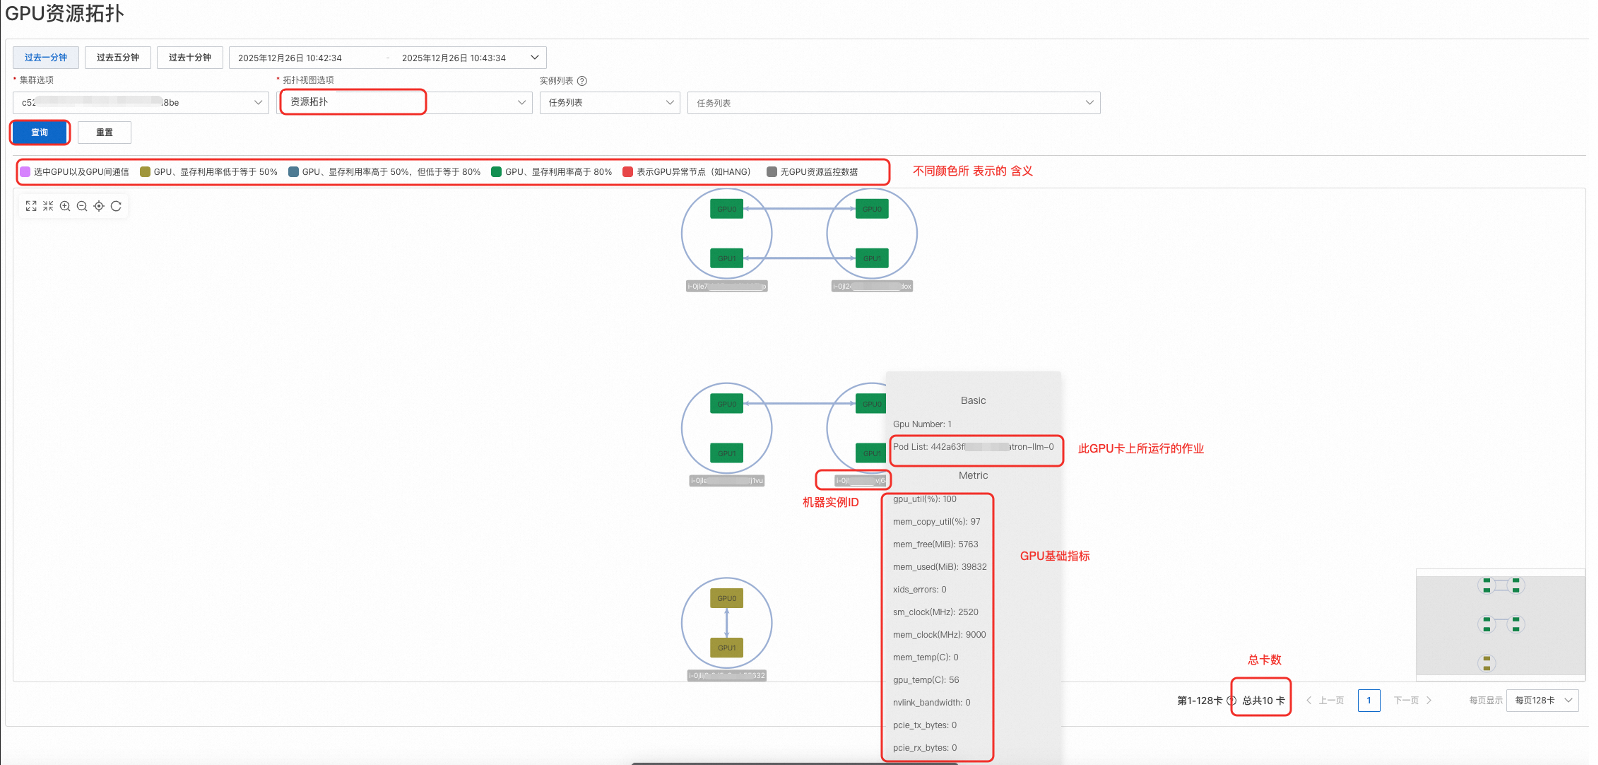Select the 过去五分钟 time range
1598x765 pixels.
coord(118,58)
